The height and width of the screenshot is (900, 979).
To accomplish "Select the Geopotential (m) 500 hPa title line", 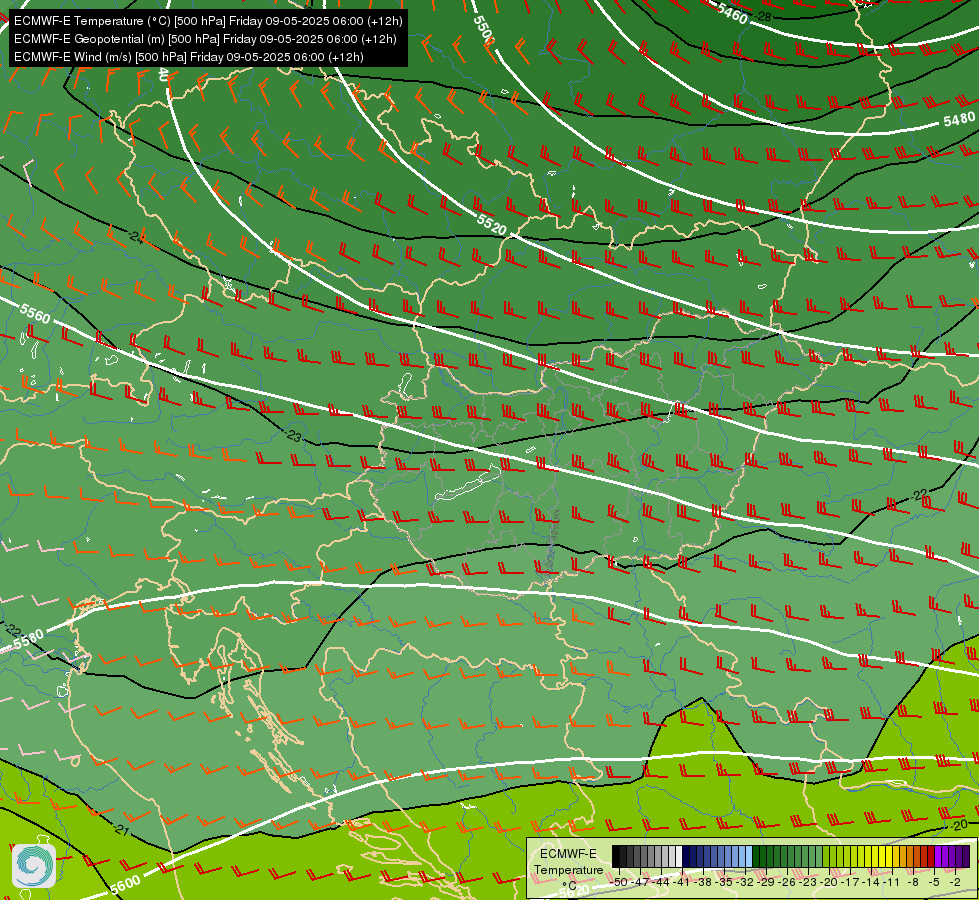I will click(205, 39).
